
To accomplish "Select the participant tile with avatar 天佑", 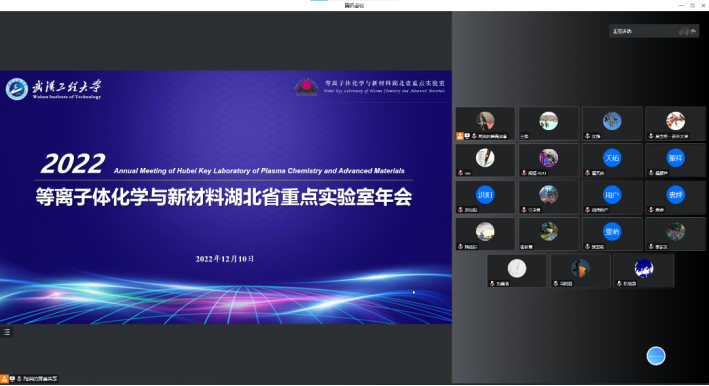I will tap(612, 160).
